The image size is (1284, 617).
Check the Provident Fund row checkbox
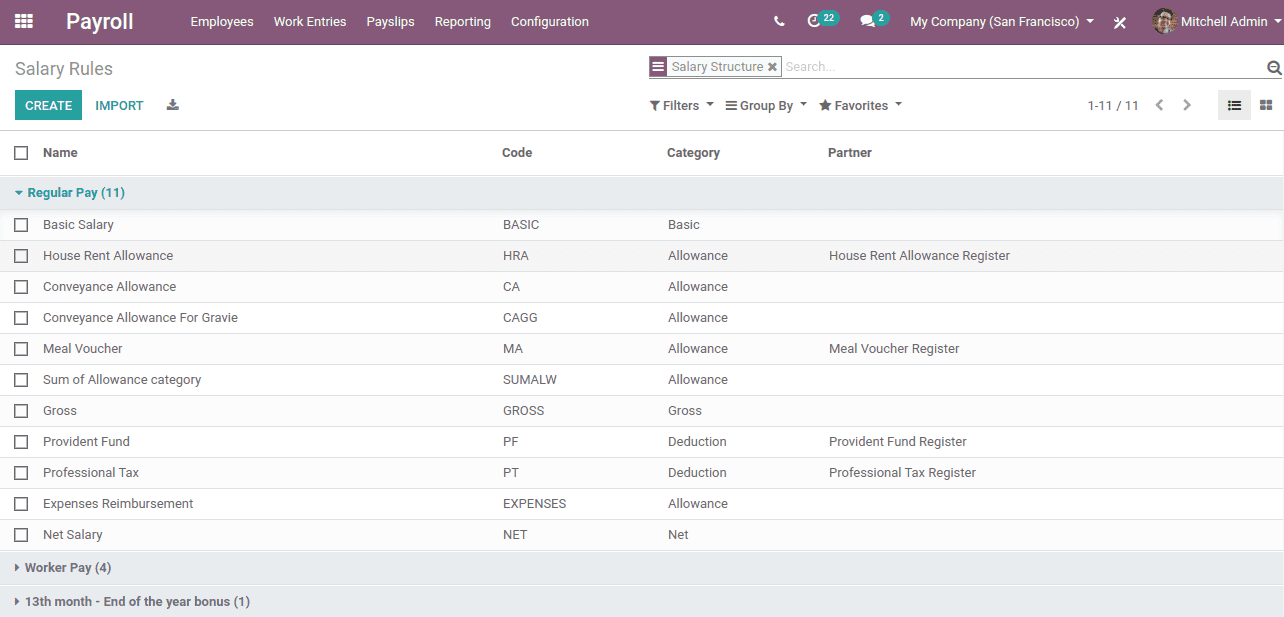click(21, 442)
